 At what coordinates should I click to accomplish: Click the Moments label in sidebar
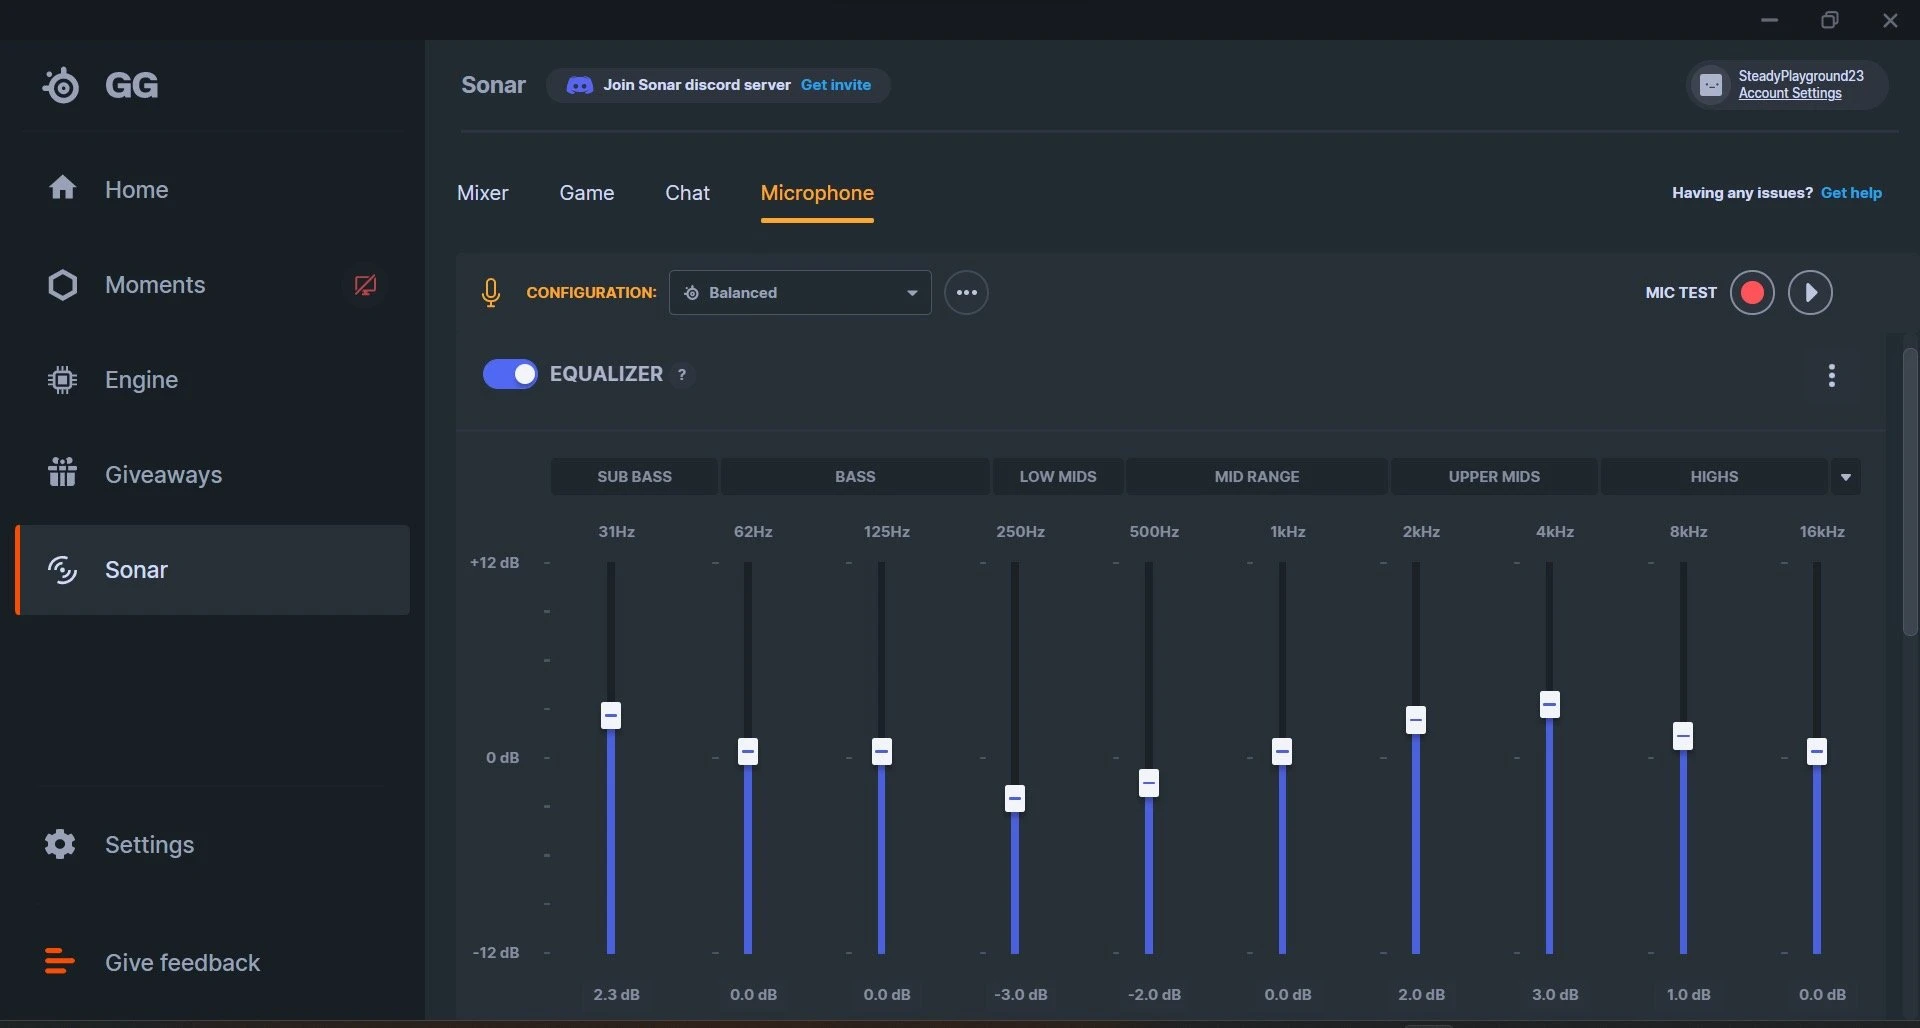pyautogui.click(x=155, y=285)
